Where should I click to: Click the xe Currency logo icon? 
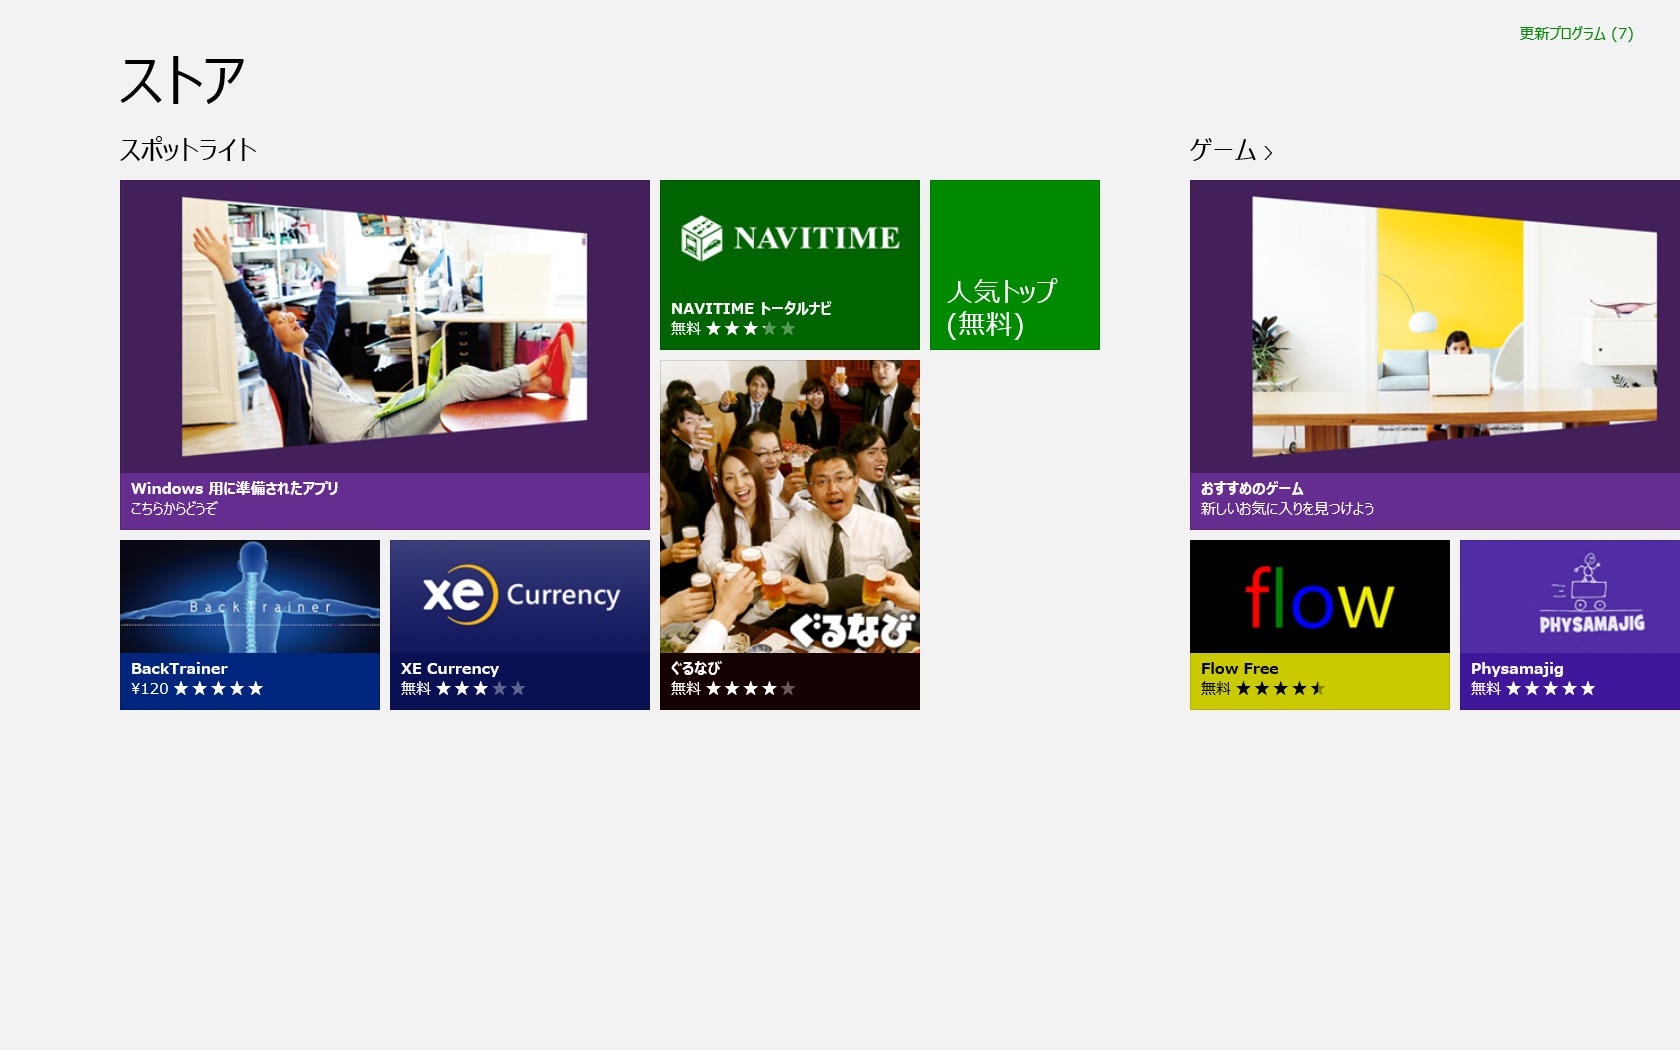(521, 595)
